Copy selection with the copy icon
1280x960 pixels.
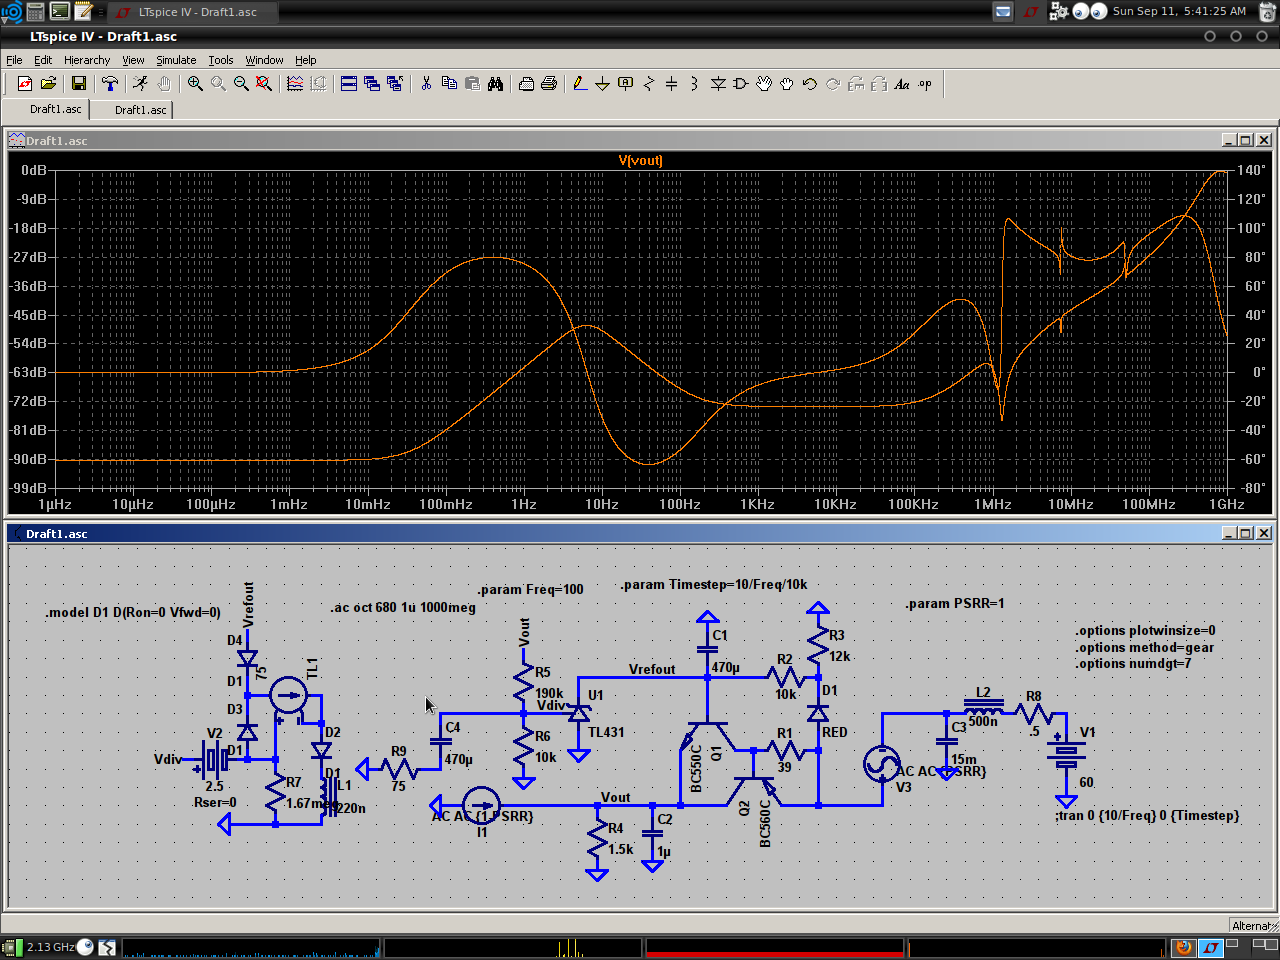[449, 84]
